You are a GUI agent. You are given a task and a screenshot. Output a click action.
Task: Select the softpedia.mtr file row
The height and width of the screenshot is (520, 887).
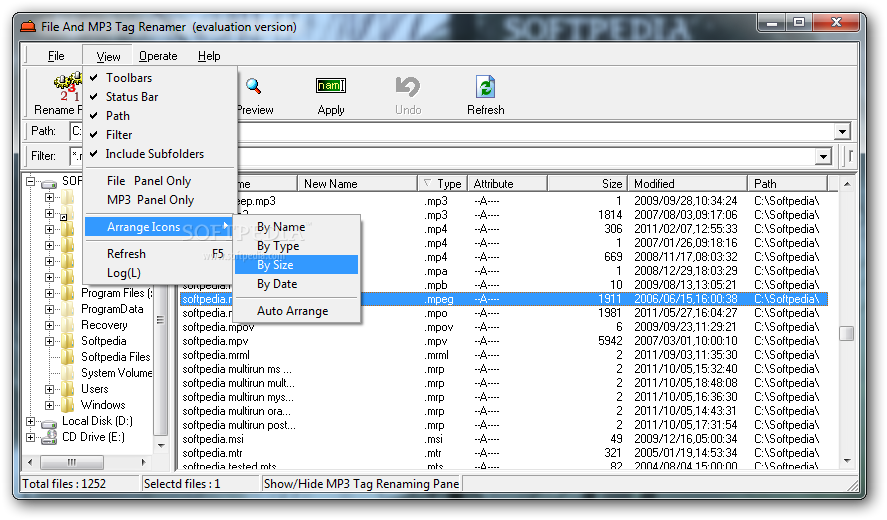[503, 453]
